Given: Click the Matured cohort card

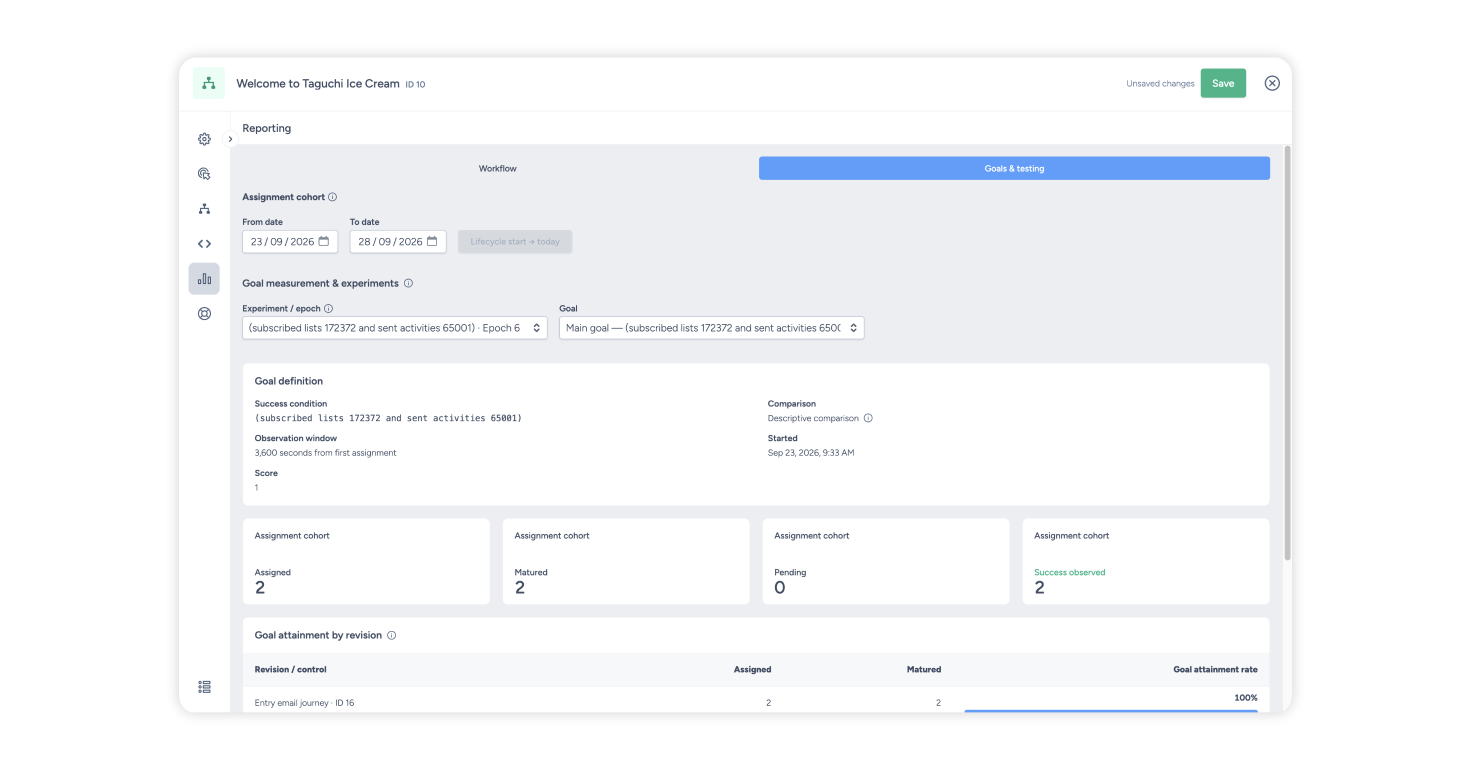Looking at the screenshot, I should 626,561.
